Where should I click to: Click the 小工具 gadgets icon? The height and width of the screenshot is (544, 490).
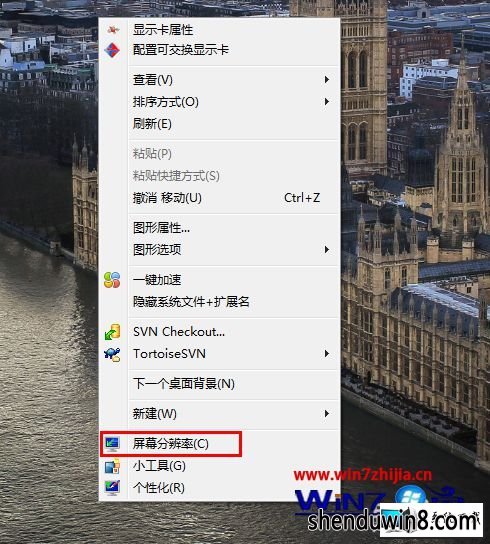point(112,466)
